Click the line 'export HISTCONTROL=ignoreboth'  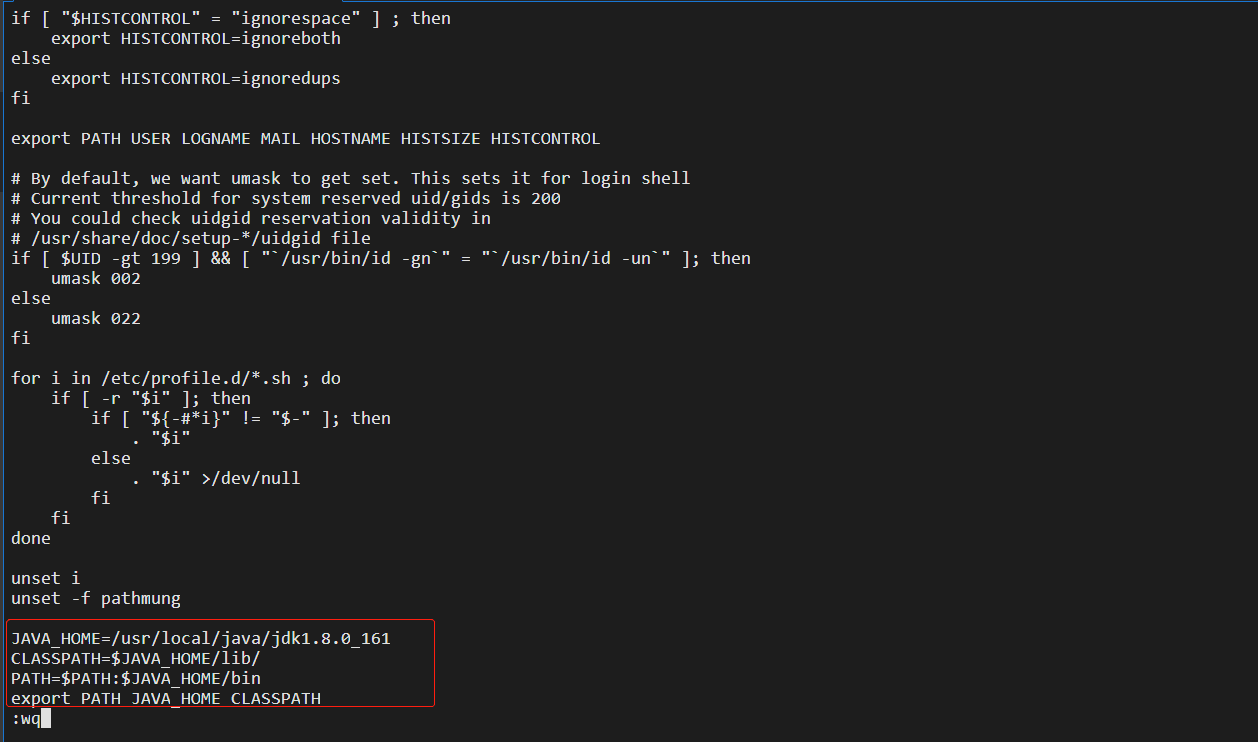(x=196, y=38)
